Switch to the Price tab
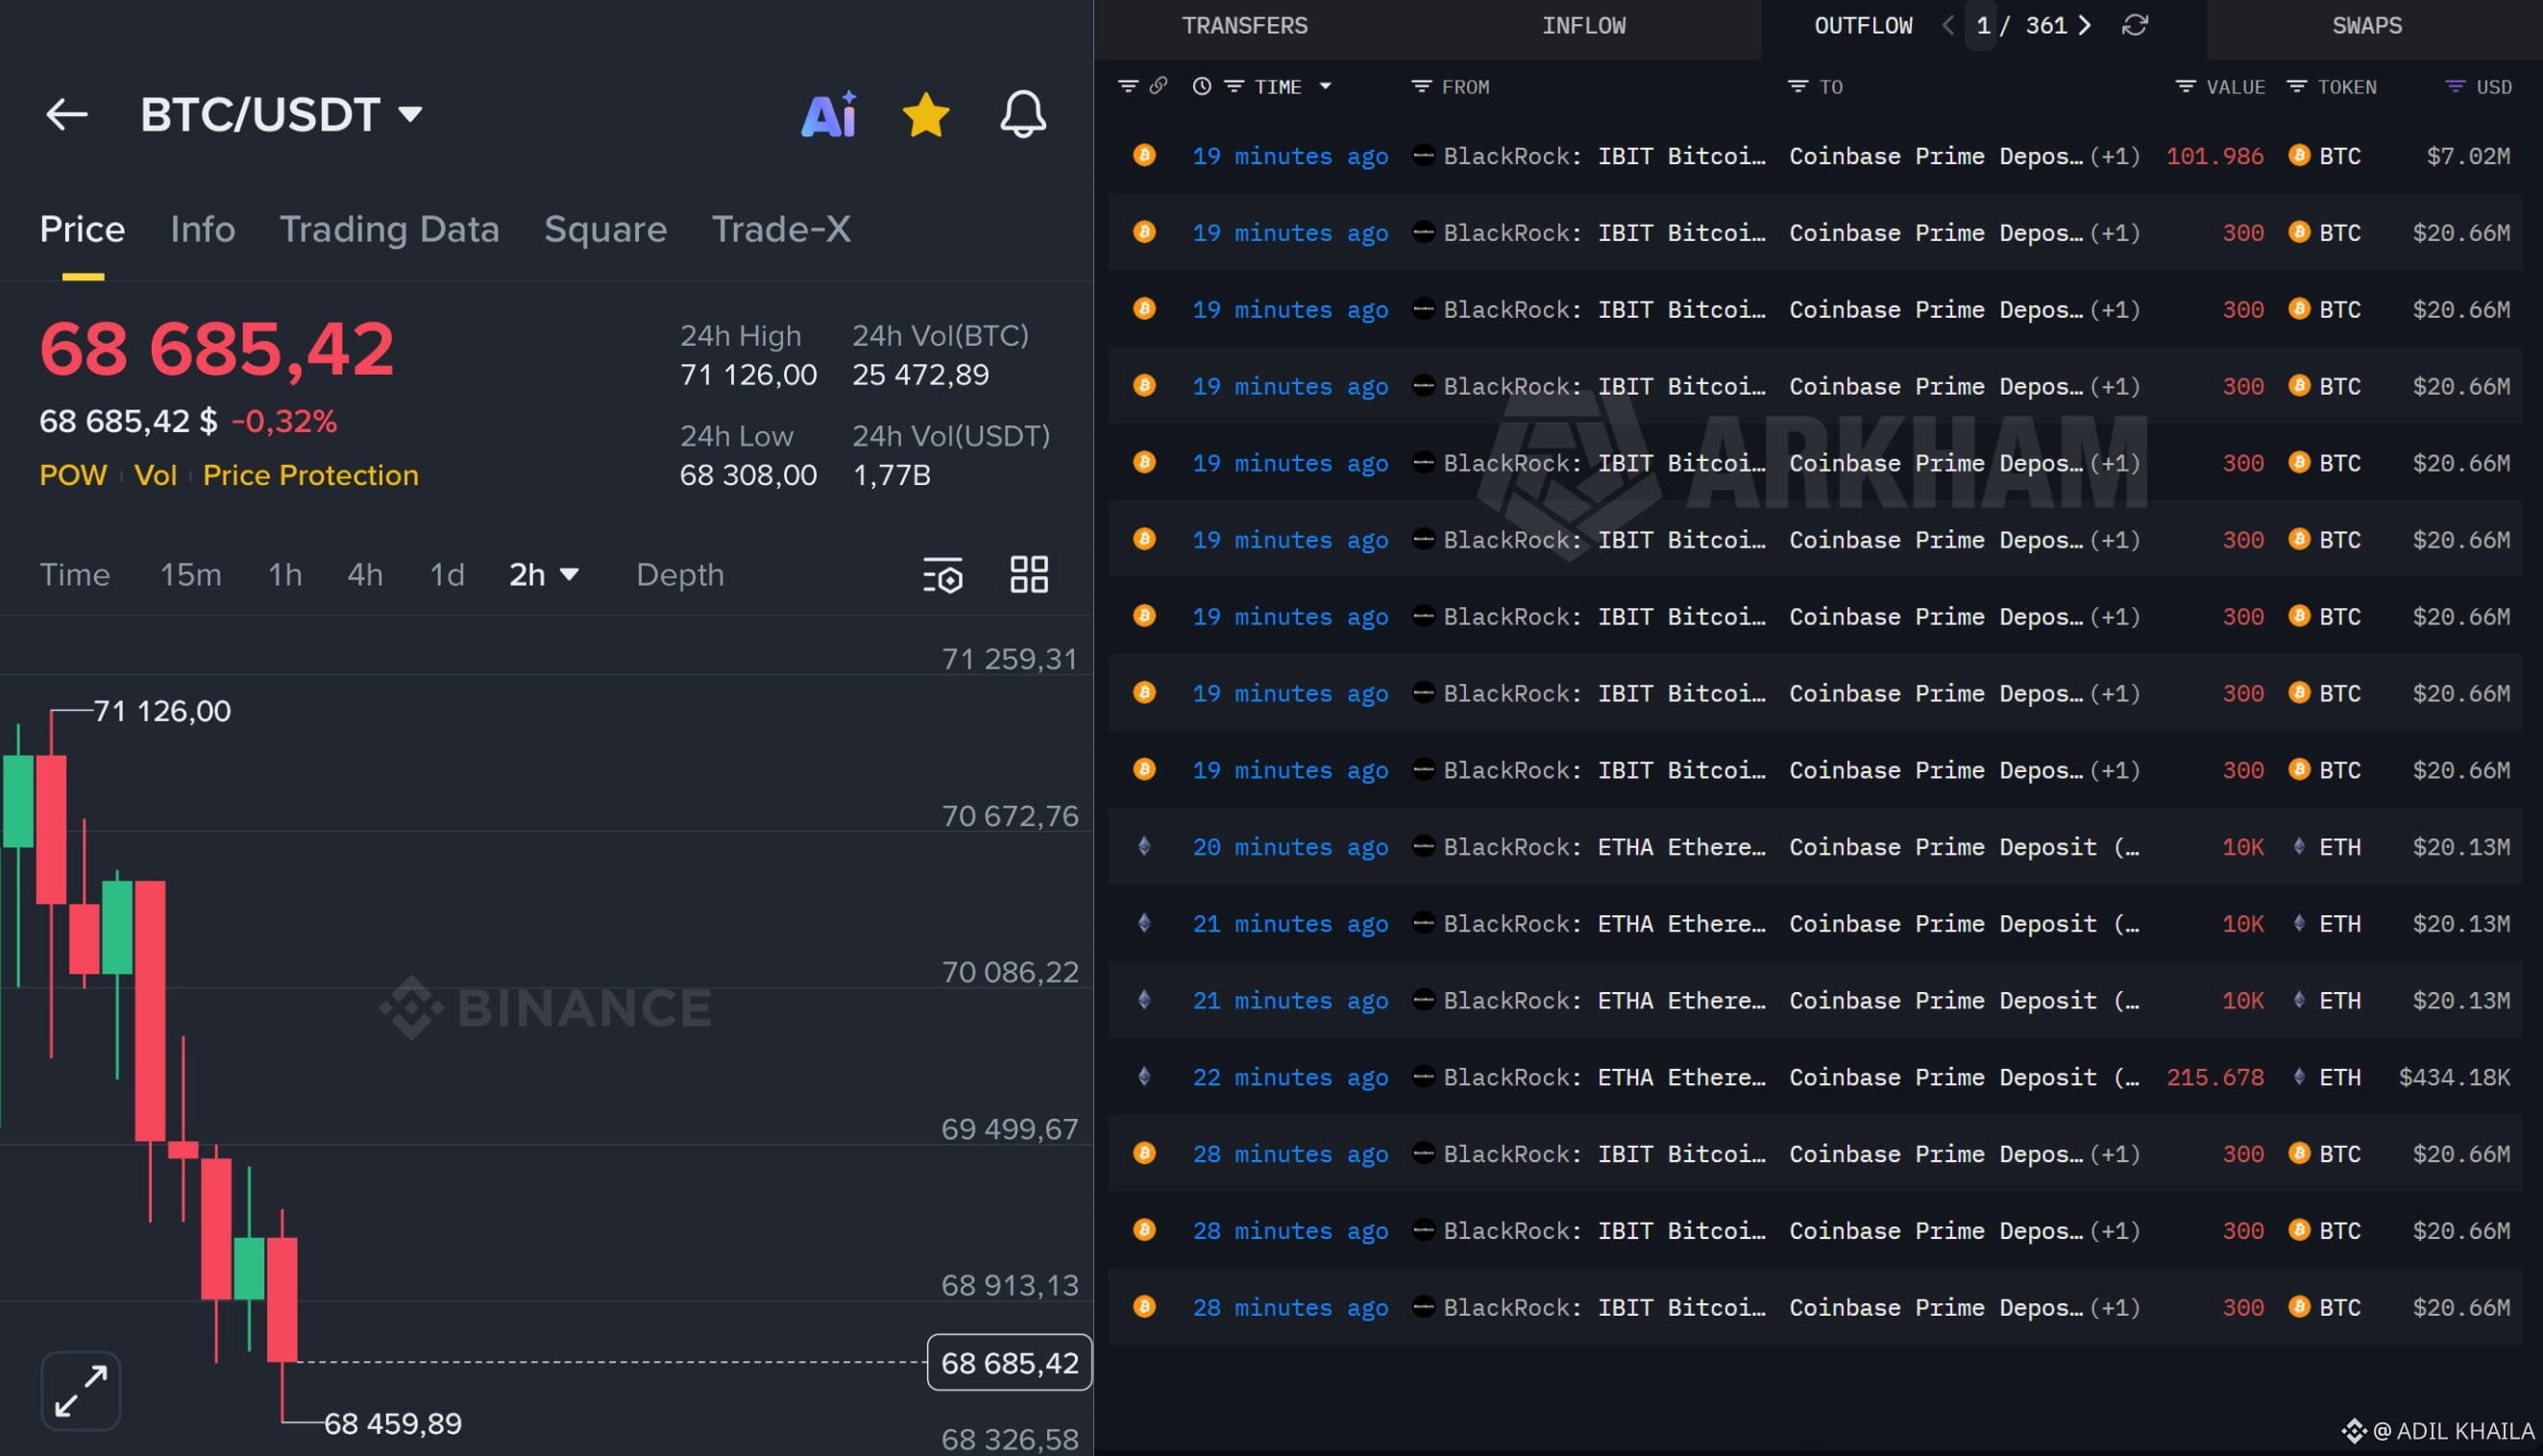The image size is (2543, 1456). (82, 229)
